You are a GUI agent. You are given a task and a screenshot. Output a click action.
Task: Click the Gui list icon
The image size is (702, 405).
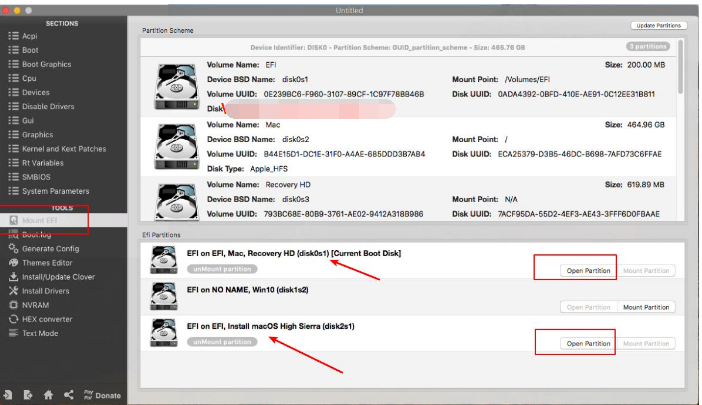pos(13,120)
